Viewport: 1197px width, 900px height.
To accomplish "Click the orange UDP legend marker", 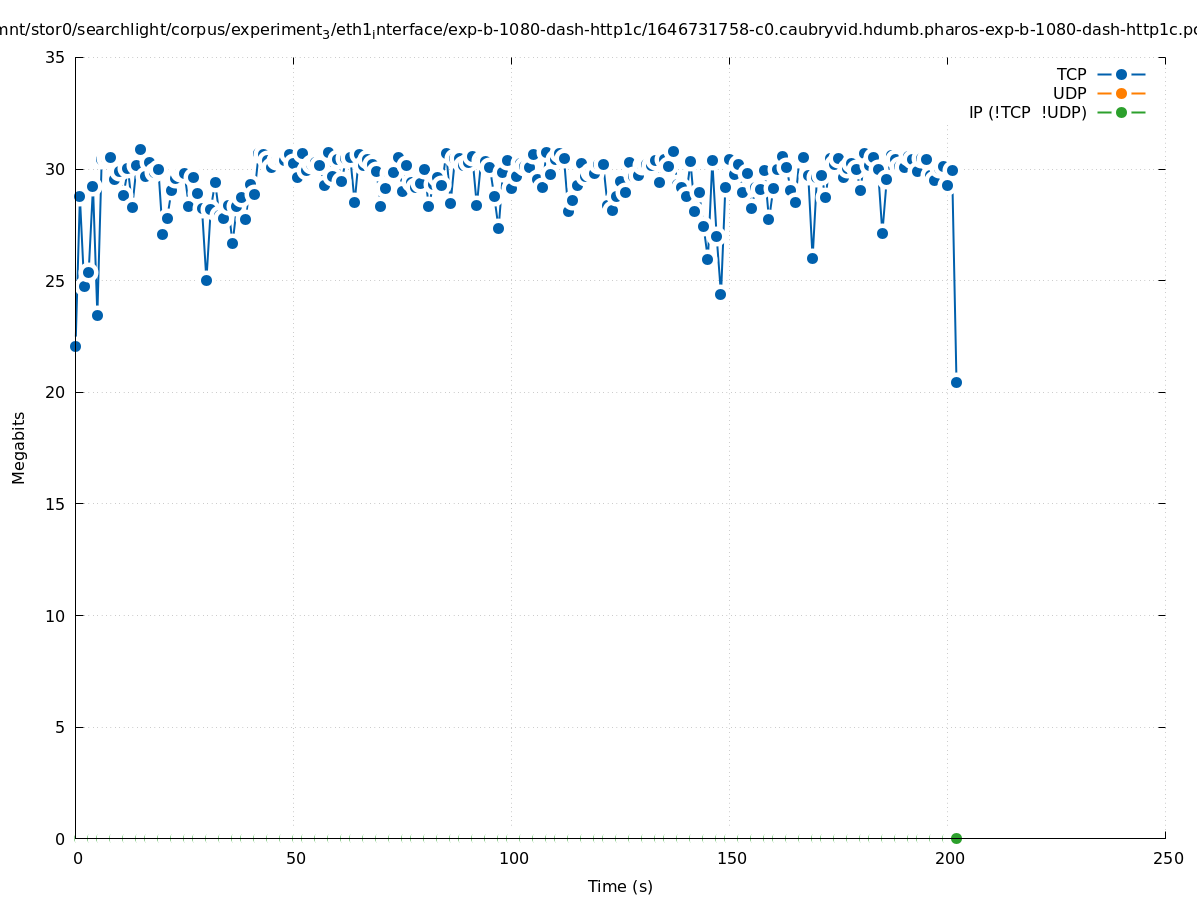I will pos(1121,93).
